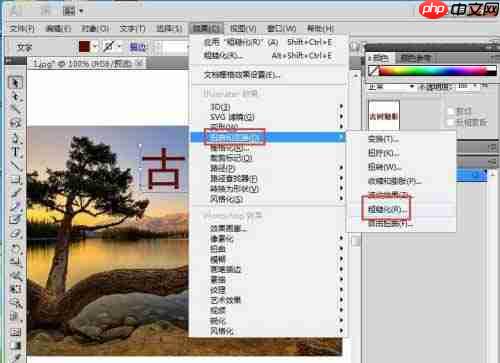Select the Selection tool (black arrow)
This screenshot has width=500, height=363.
(15, 83)
